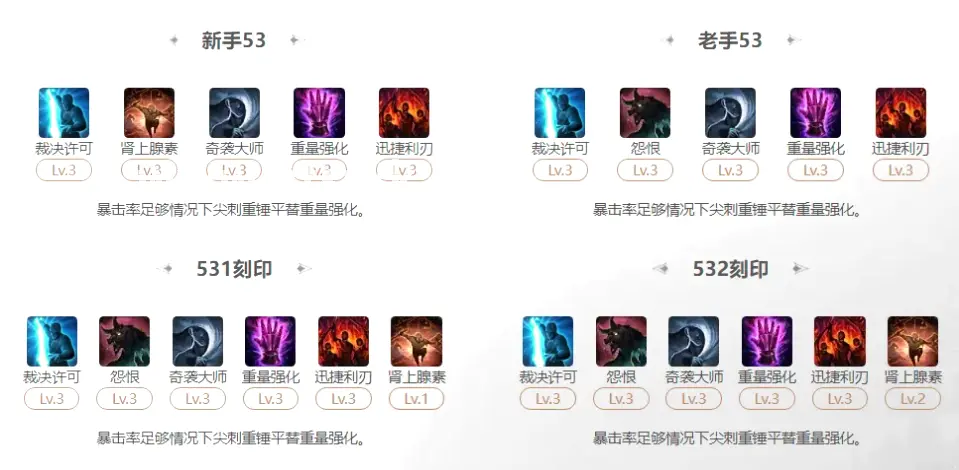Select 奇袭大师 icon in 老手53 set
The height and width of the screenshot is (470, 959).
(x=730, y=113)
